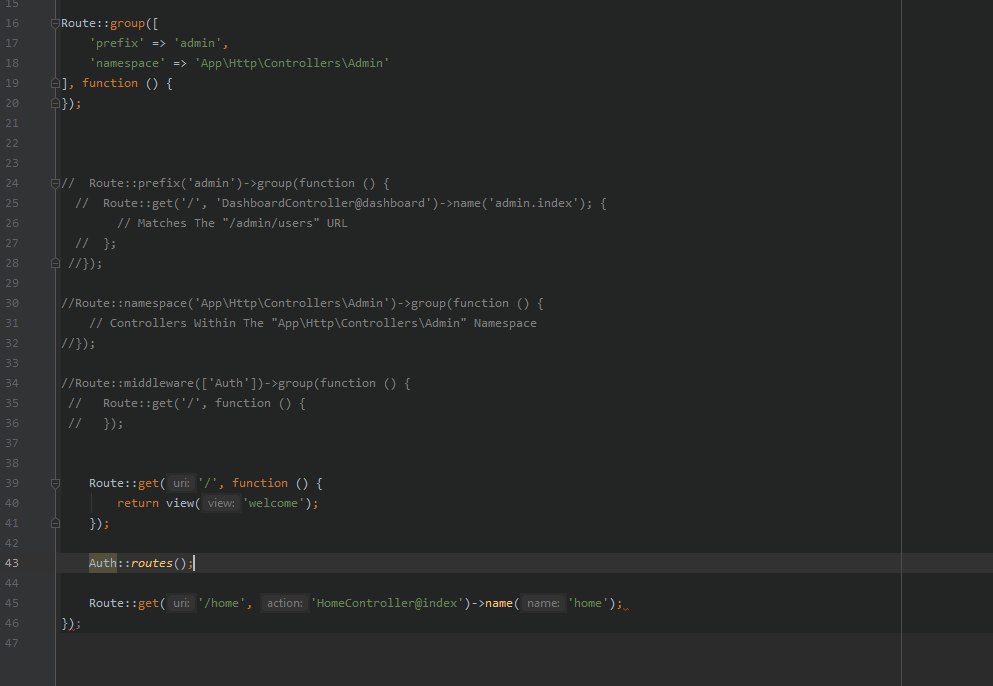Image resolution: width=993 pixels, height=686 pixels.
Task: Click the closing '});' on line 46
Action: coord(71,624)
